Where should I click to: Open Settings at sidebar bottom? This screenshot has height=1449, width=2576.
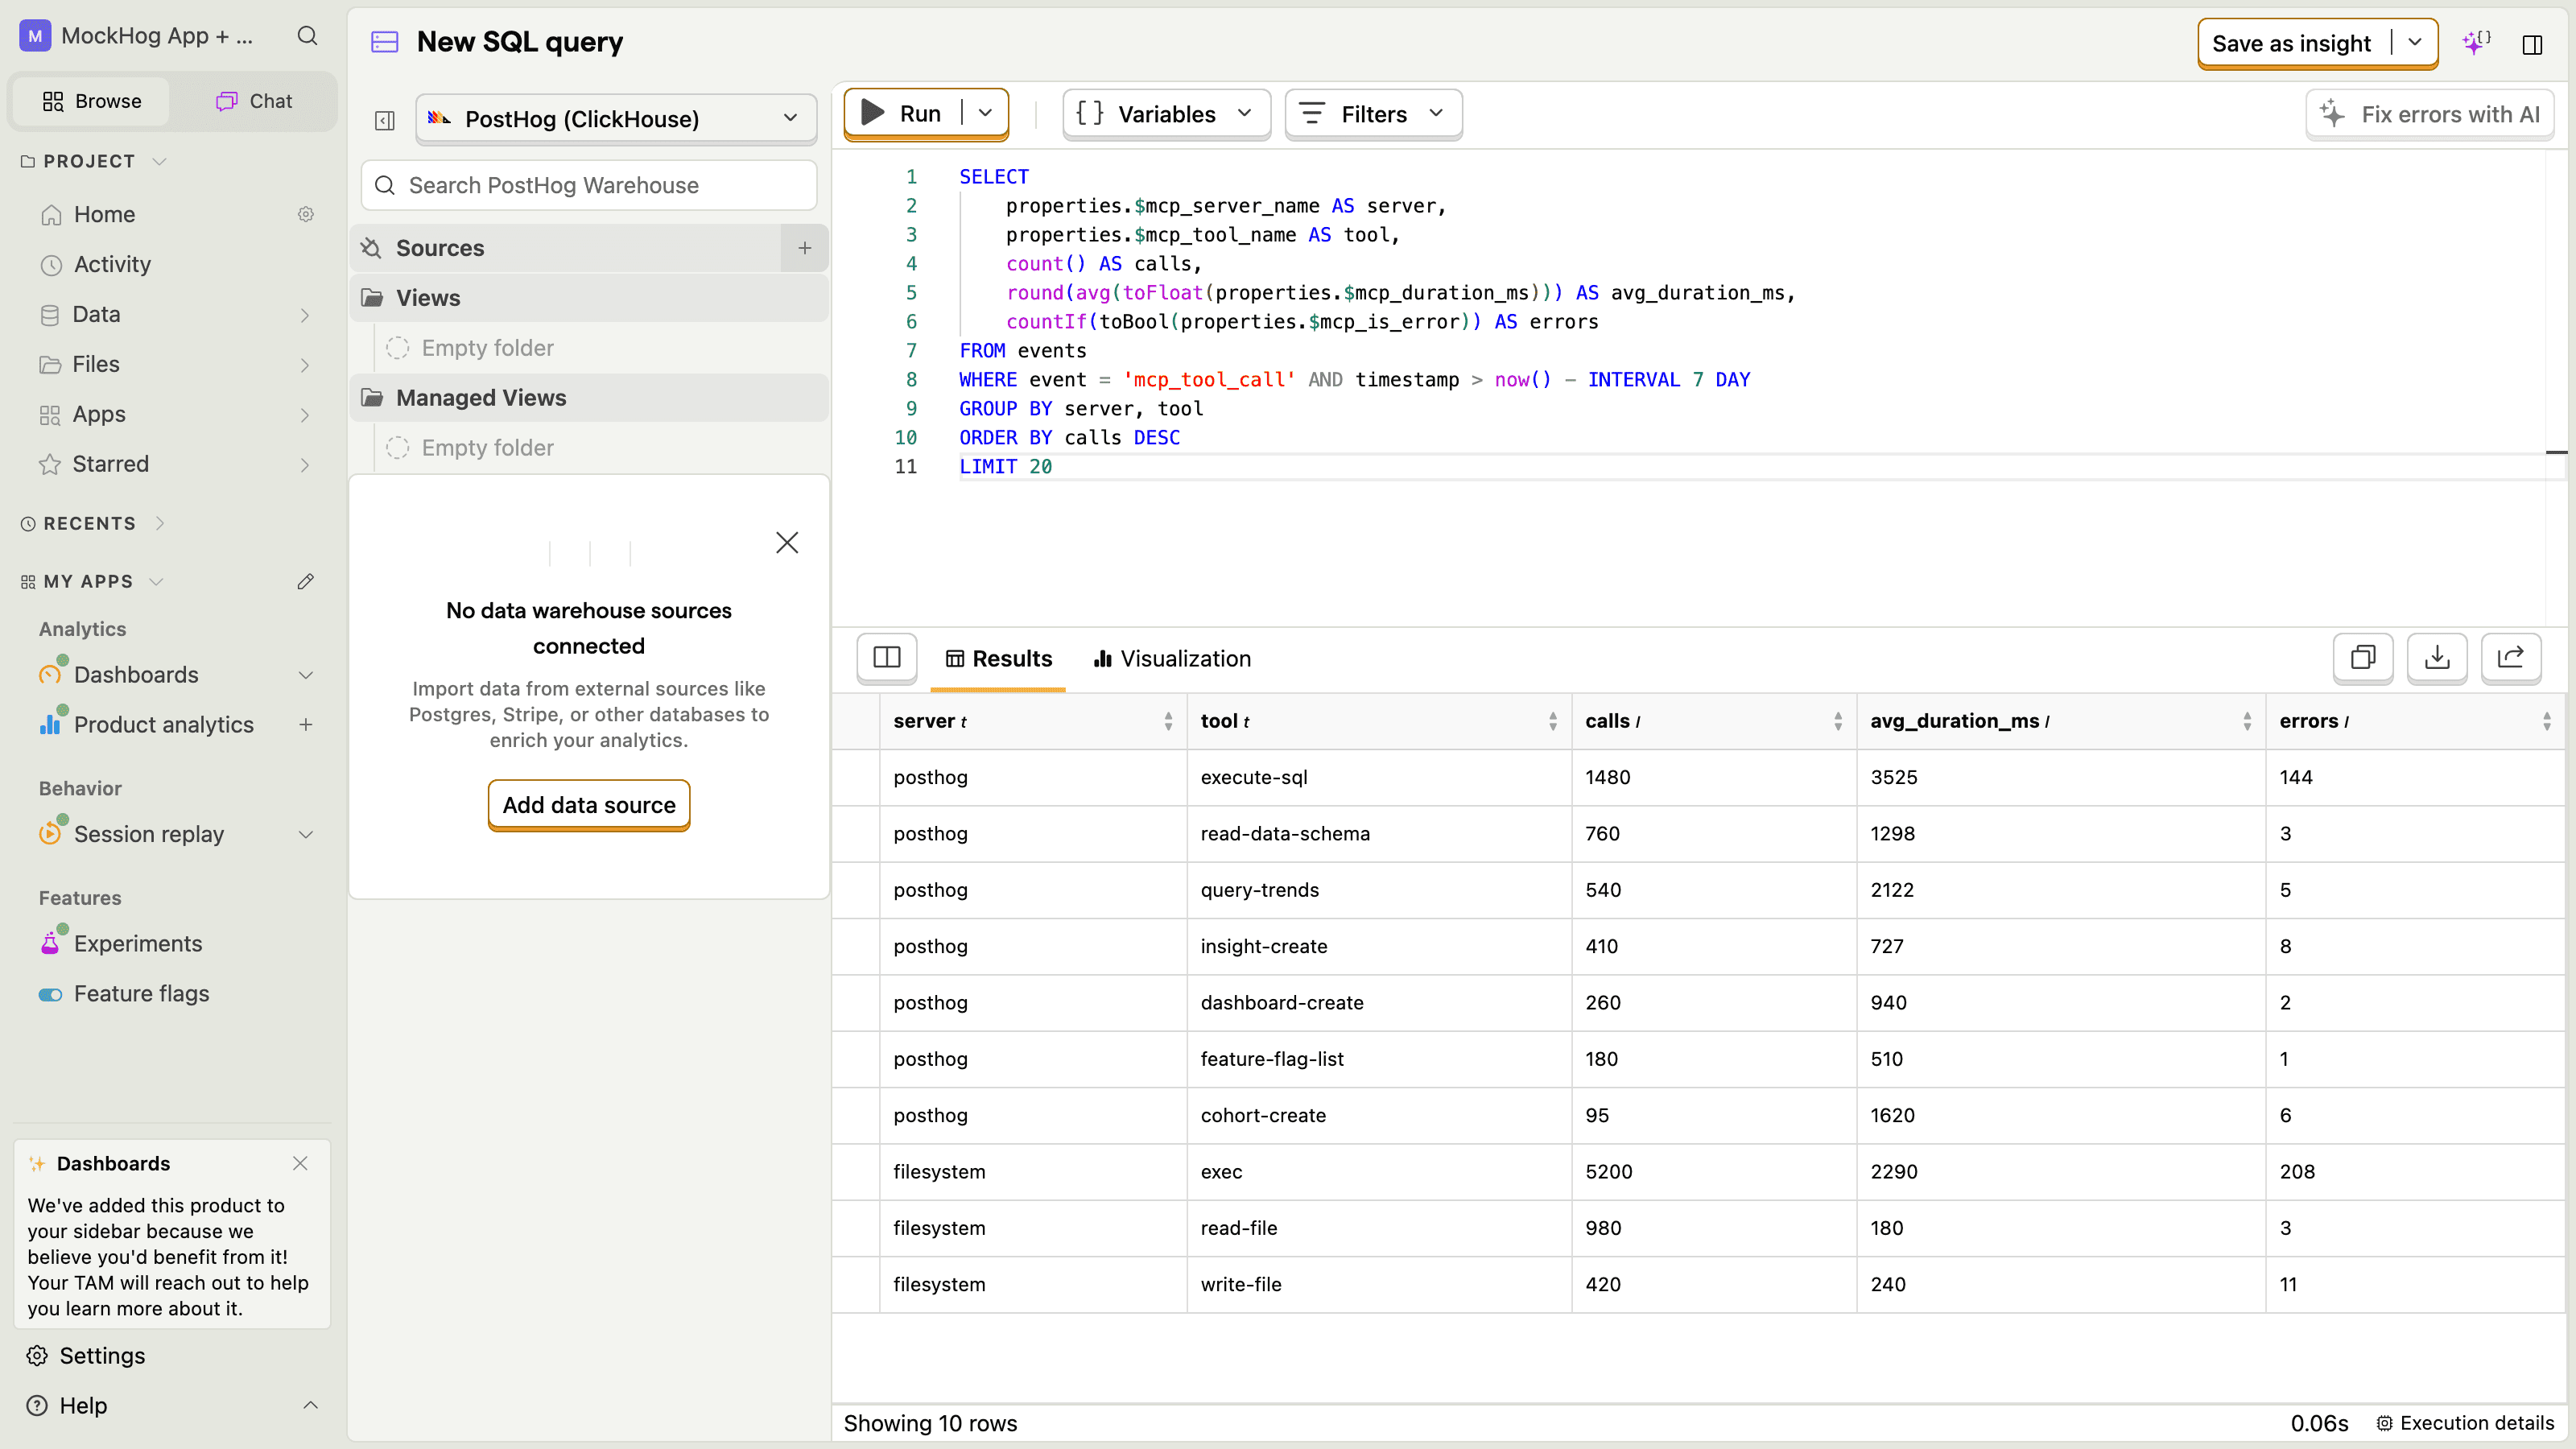point(102,1355)
